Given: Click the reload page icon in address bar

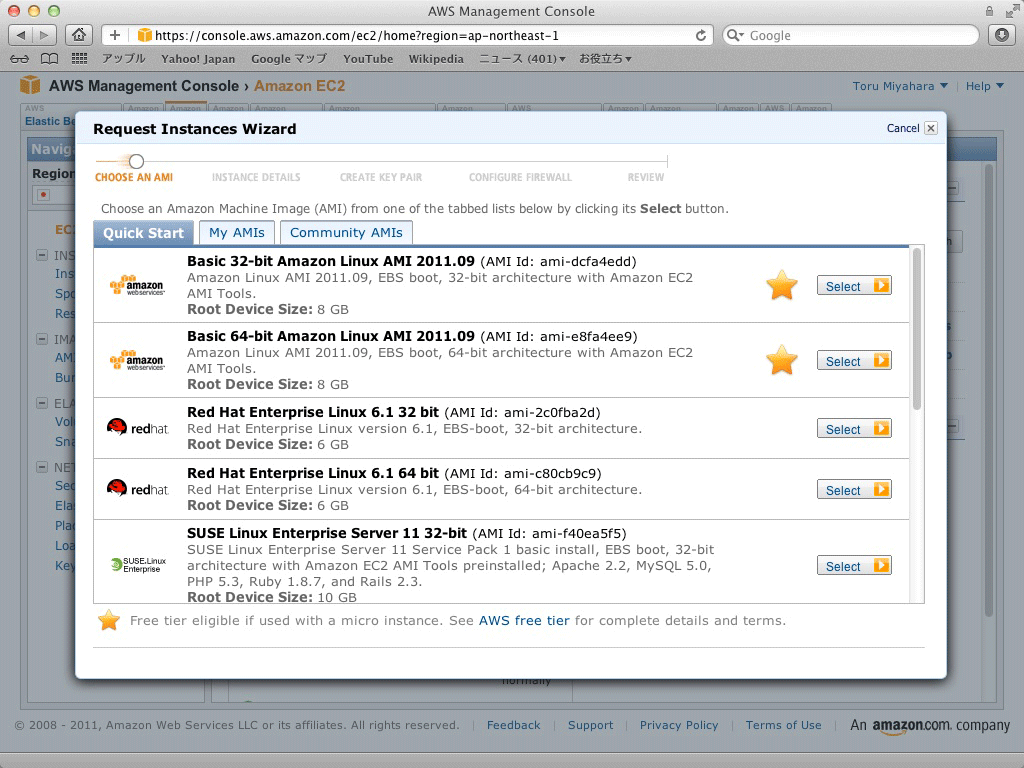Looking at the screenshot, I should click(x=701, y=35).
